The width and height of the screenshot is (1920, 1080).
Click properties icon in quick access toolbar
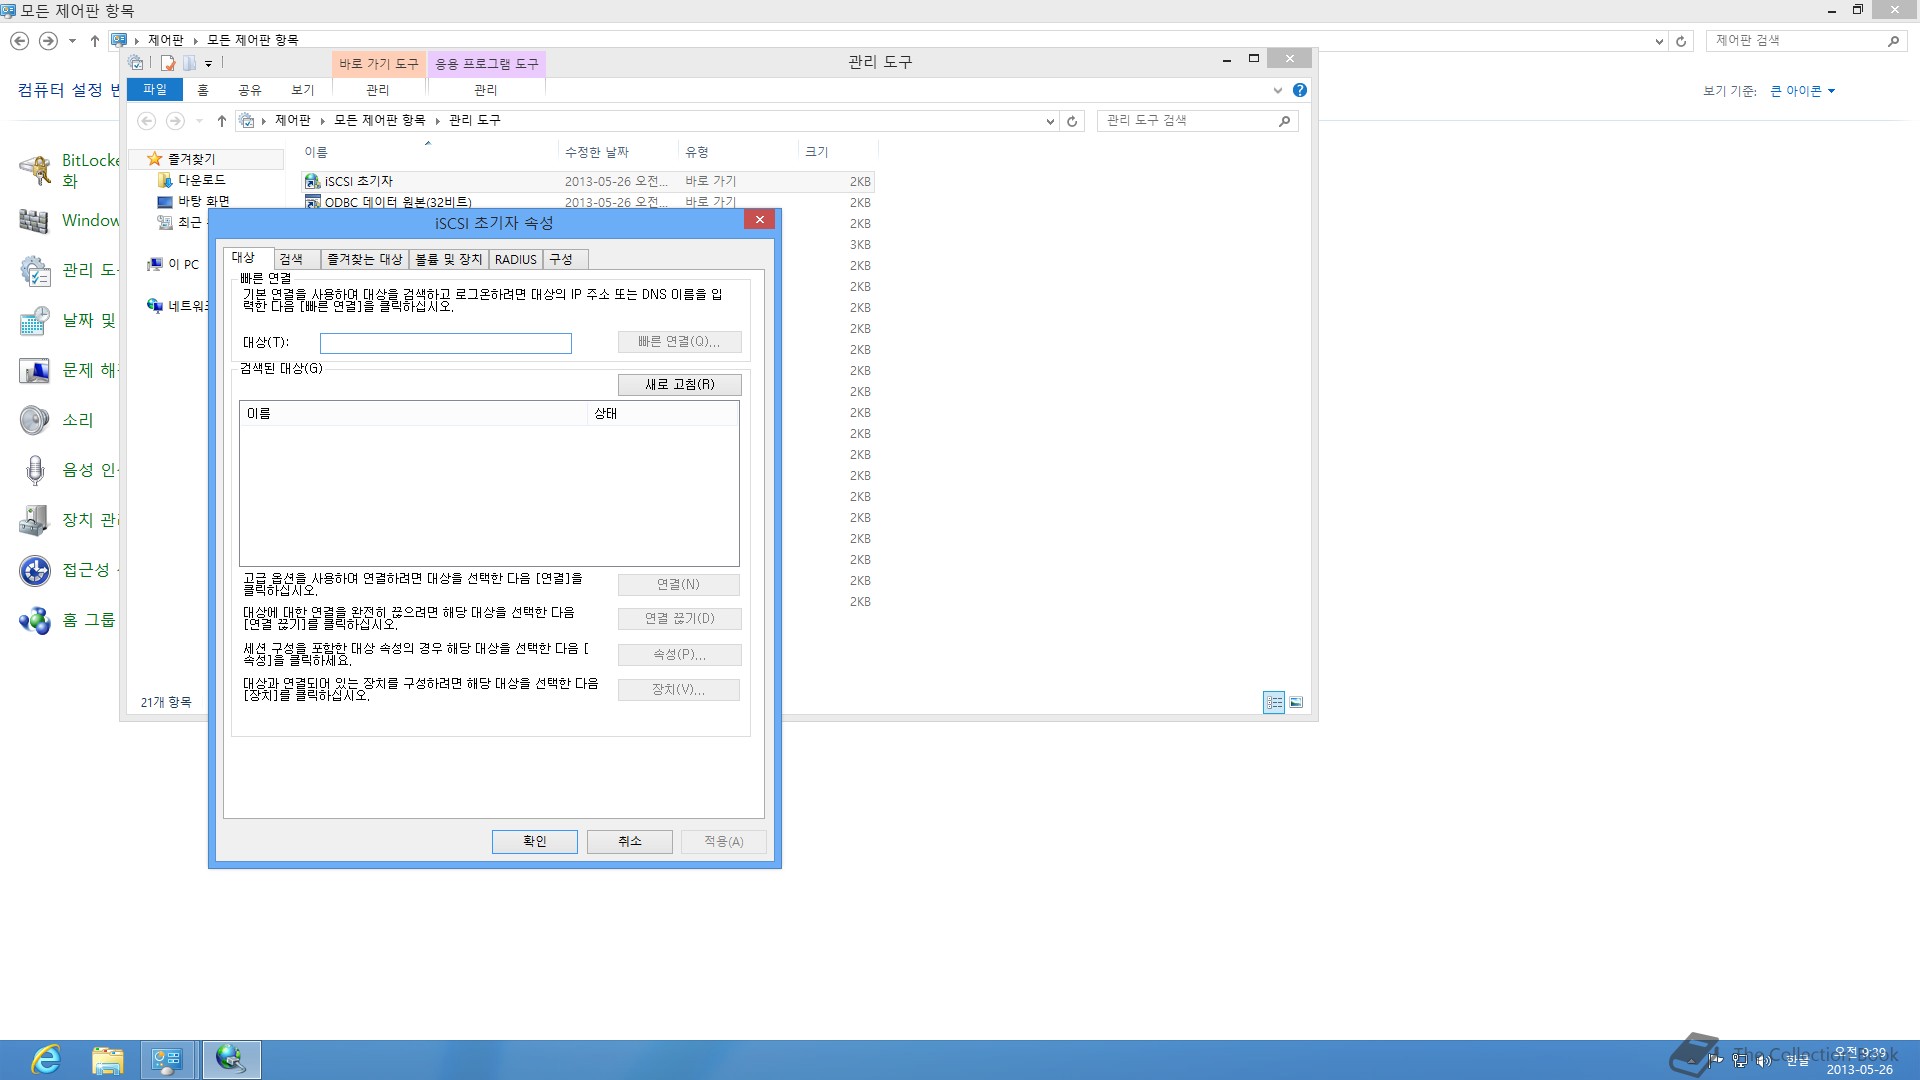[x=167, y=63]
